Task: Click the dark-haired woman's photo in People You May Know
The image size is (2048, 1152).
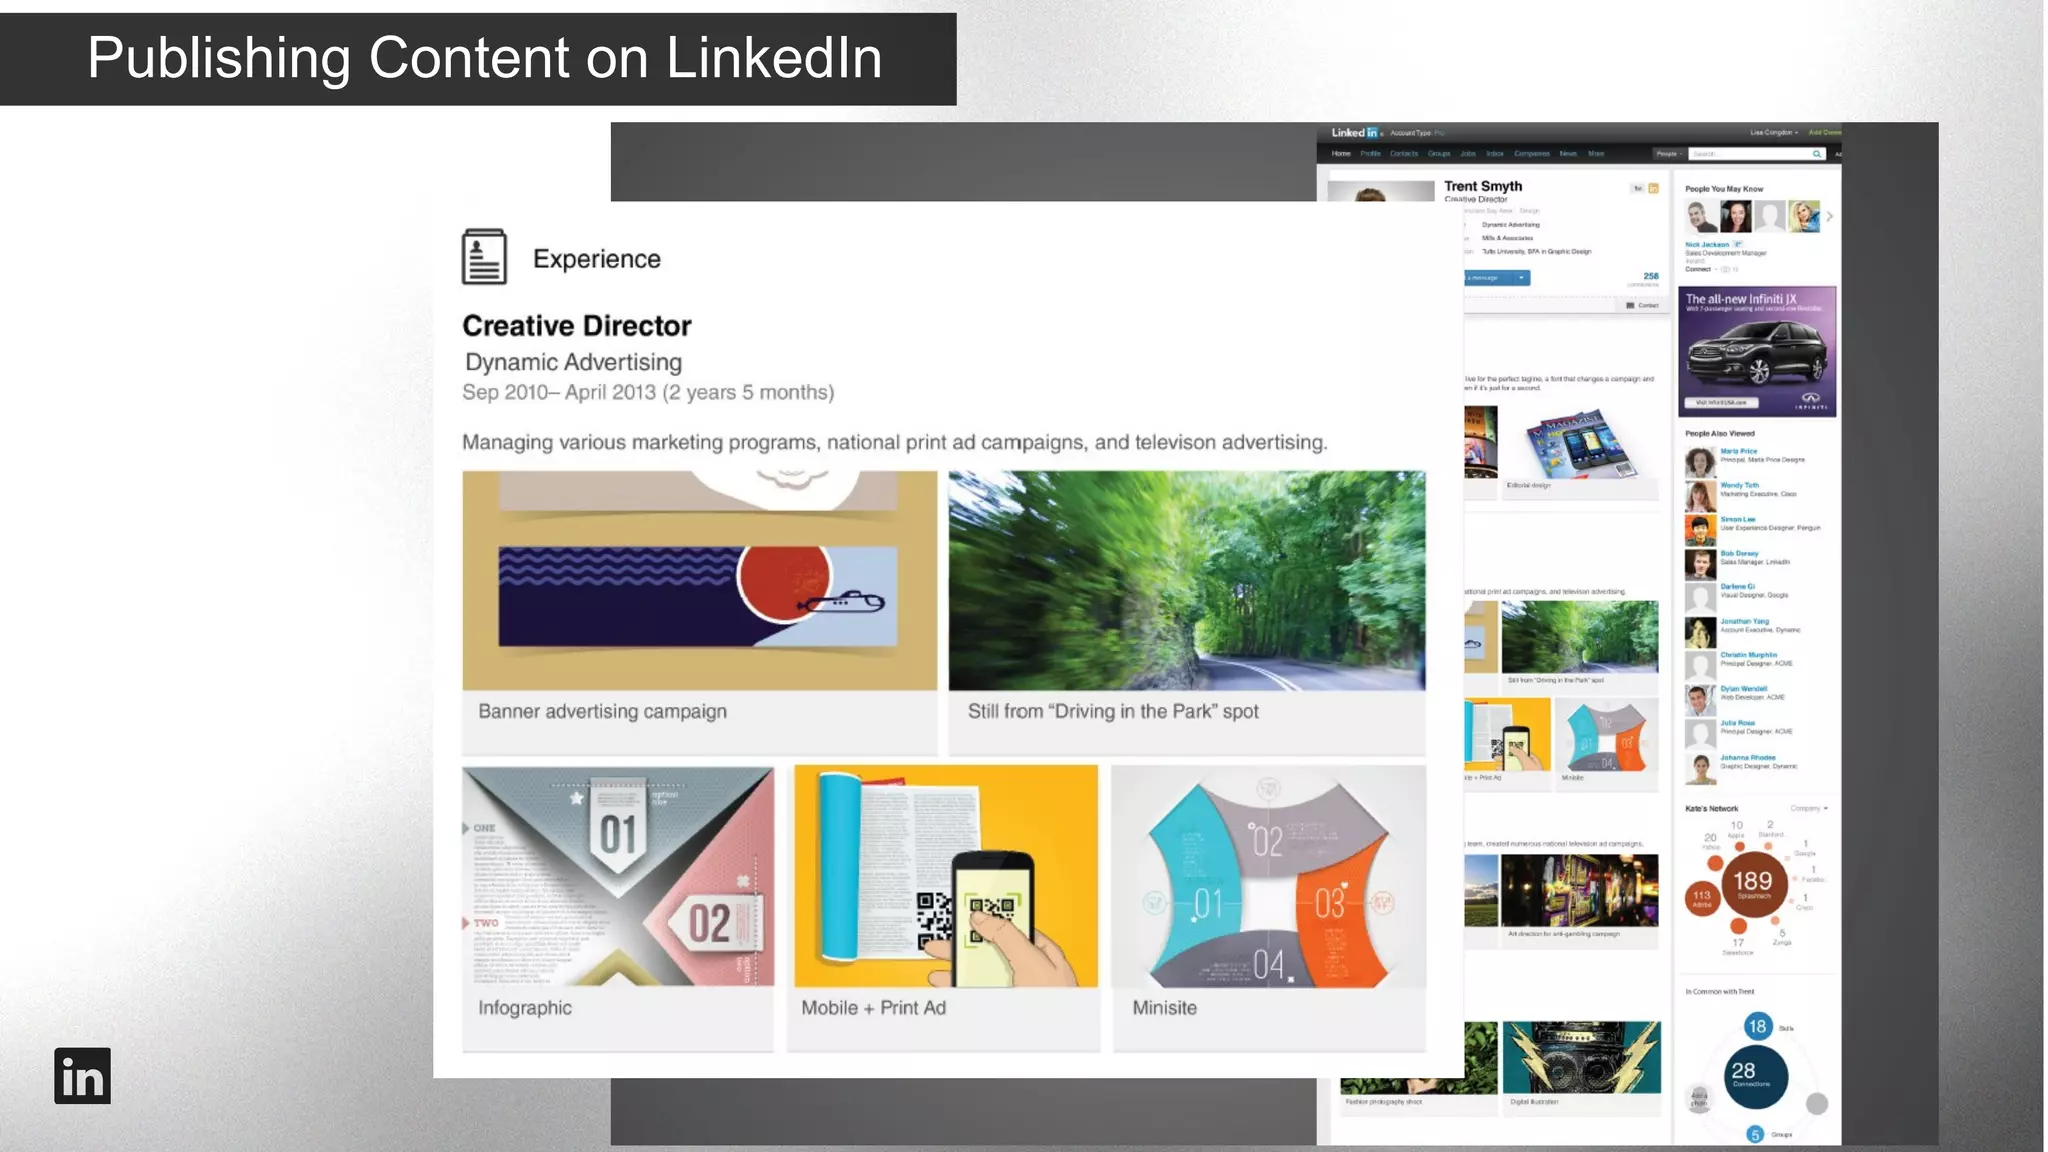Action: tap(1735, 216)
